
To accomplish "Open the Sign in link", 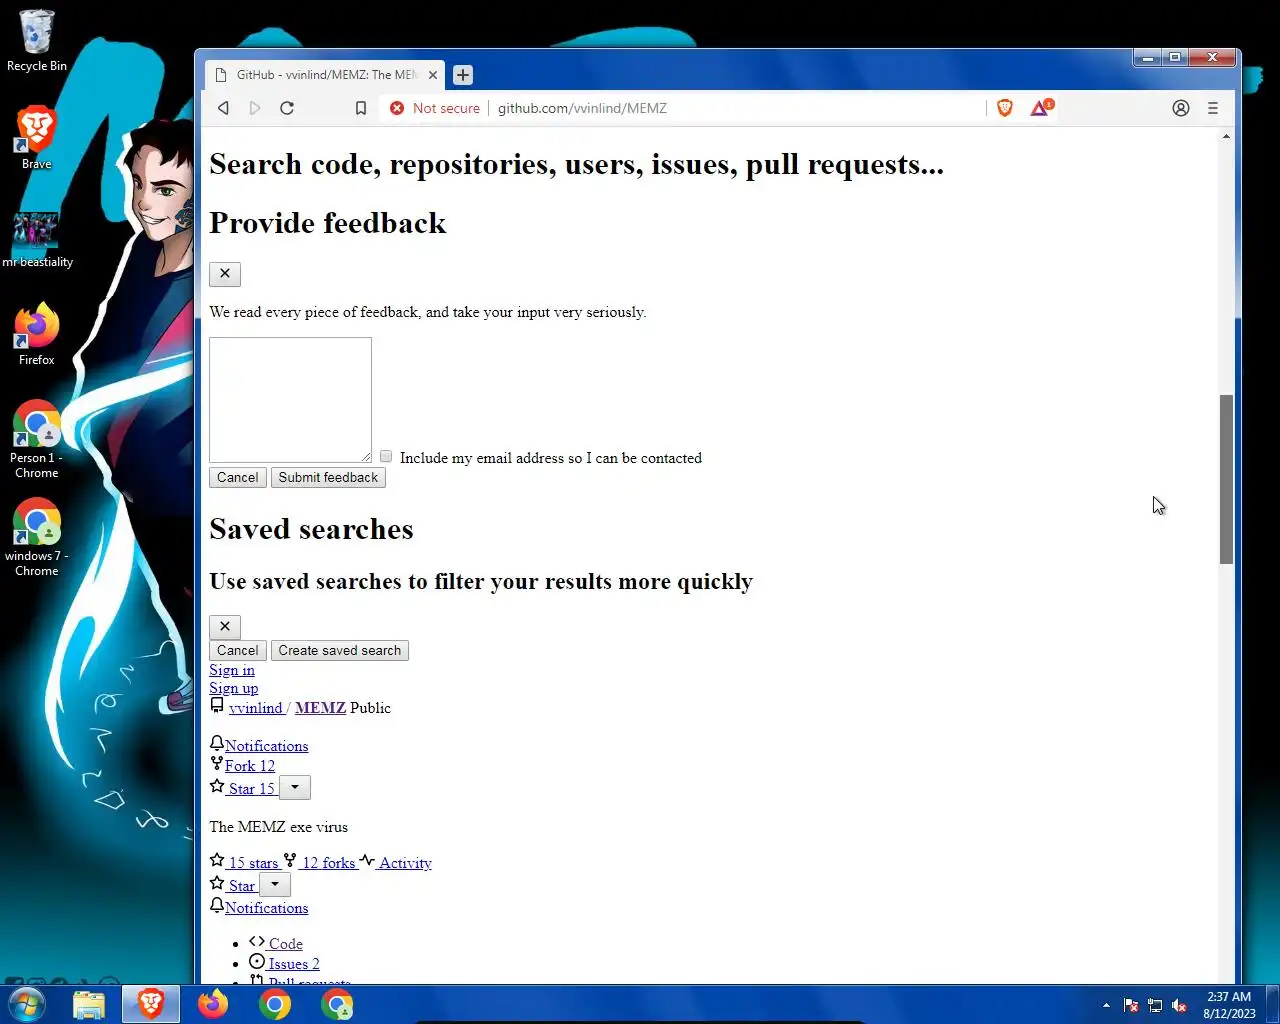I will [x=232, y=670].
